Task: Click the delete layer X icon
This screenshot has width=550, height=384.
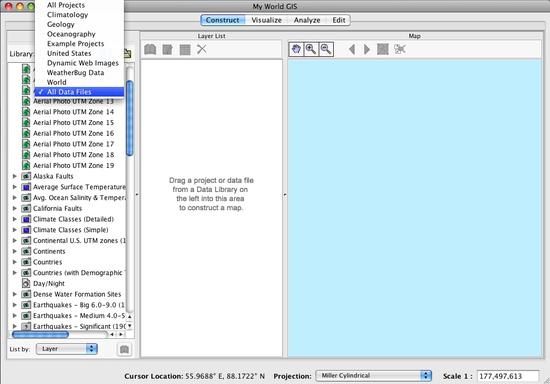Action: tap(202, 49)
